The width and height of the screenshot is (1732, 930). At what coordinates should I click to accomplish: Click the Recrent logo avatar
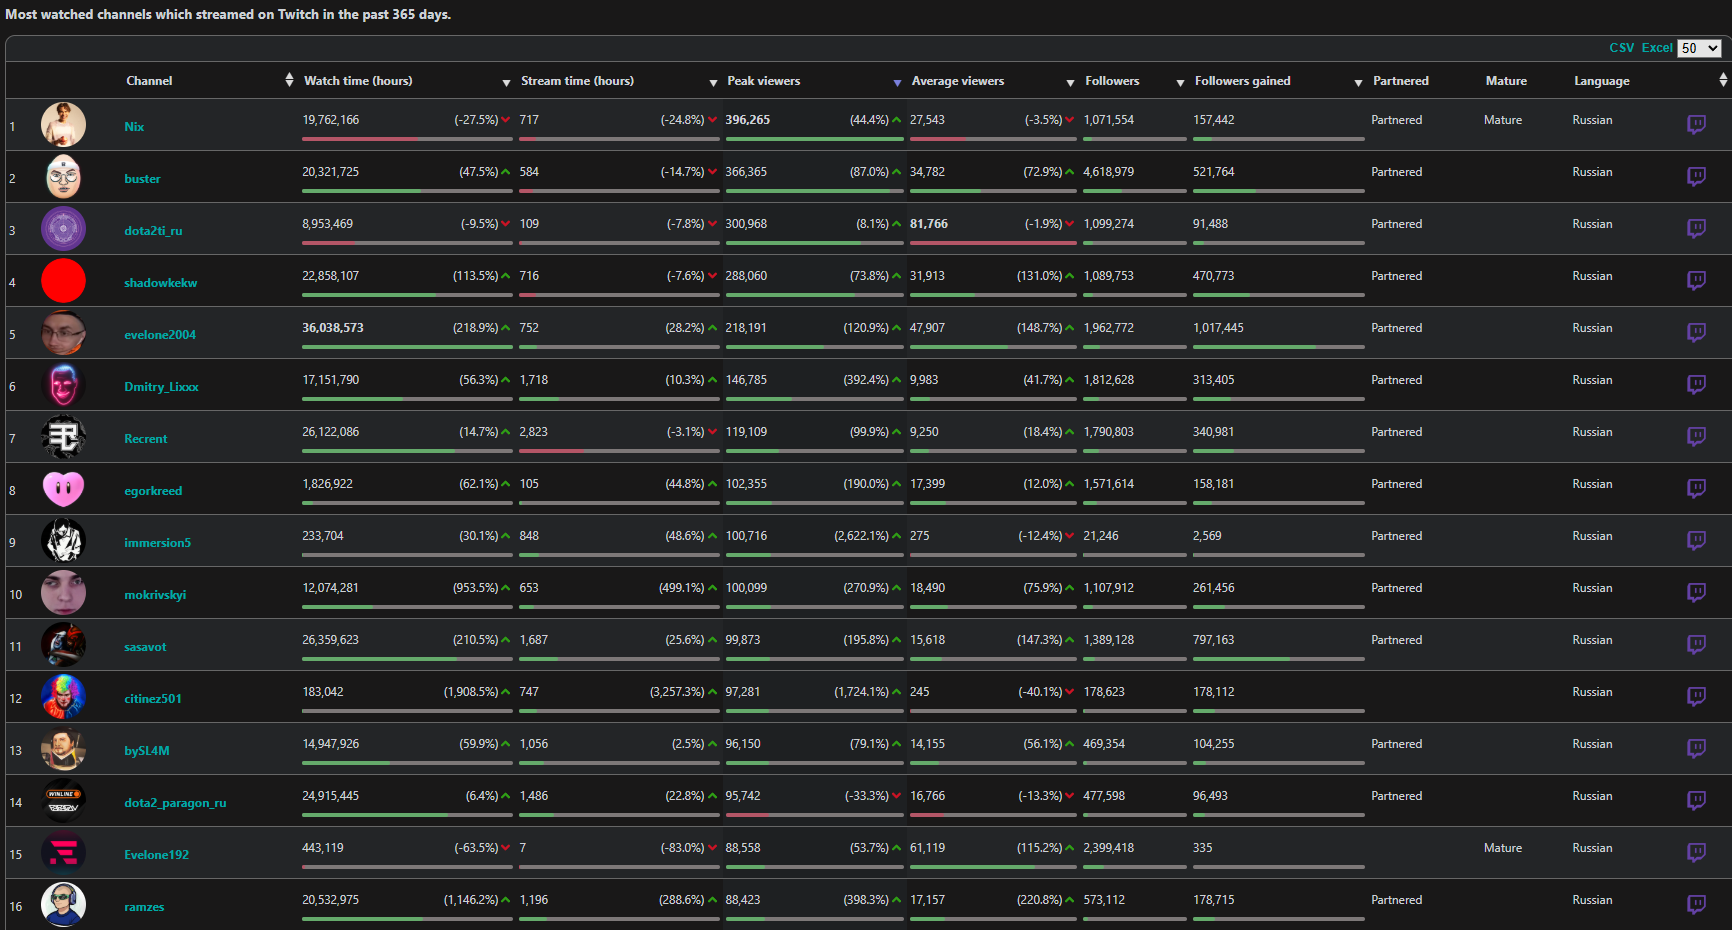(x=63, y=437)
